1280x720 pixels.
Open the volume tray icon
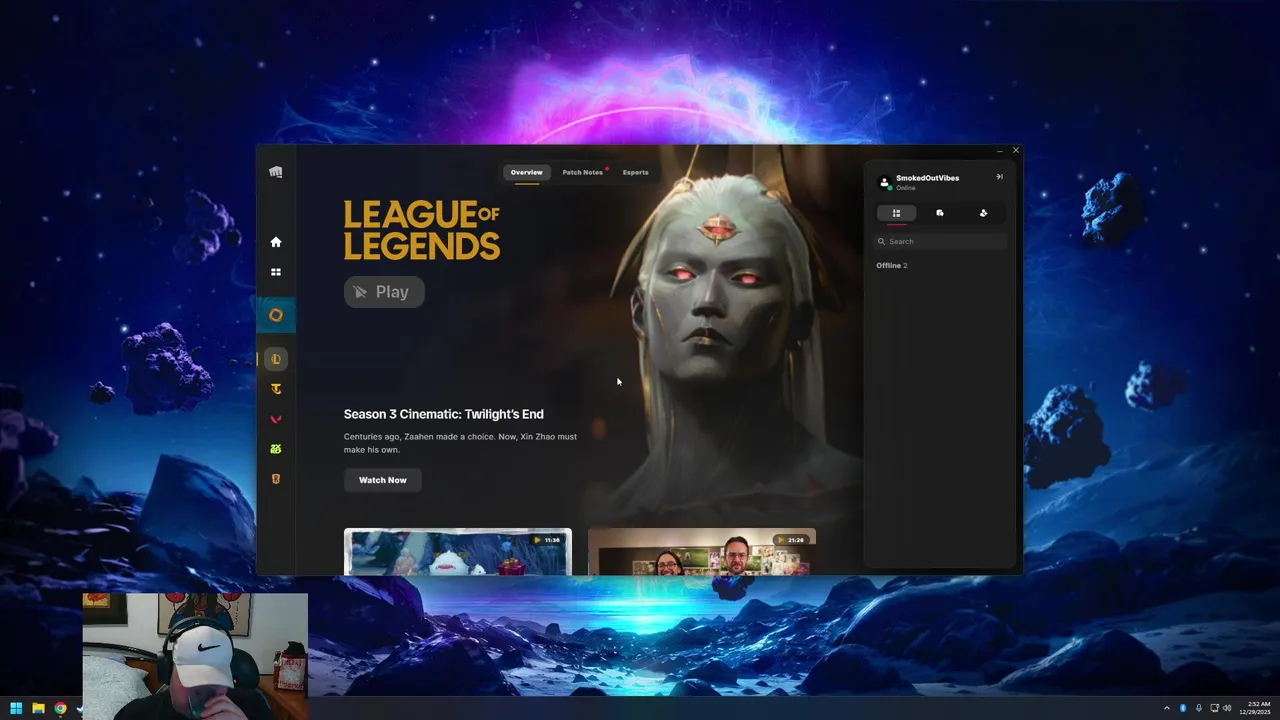[1227, 708]
